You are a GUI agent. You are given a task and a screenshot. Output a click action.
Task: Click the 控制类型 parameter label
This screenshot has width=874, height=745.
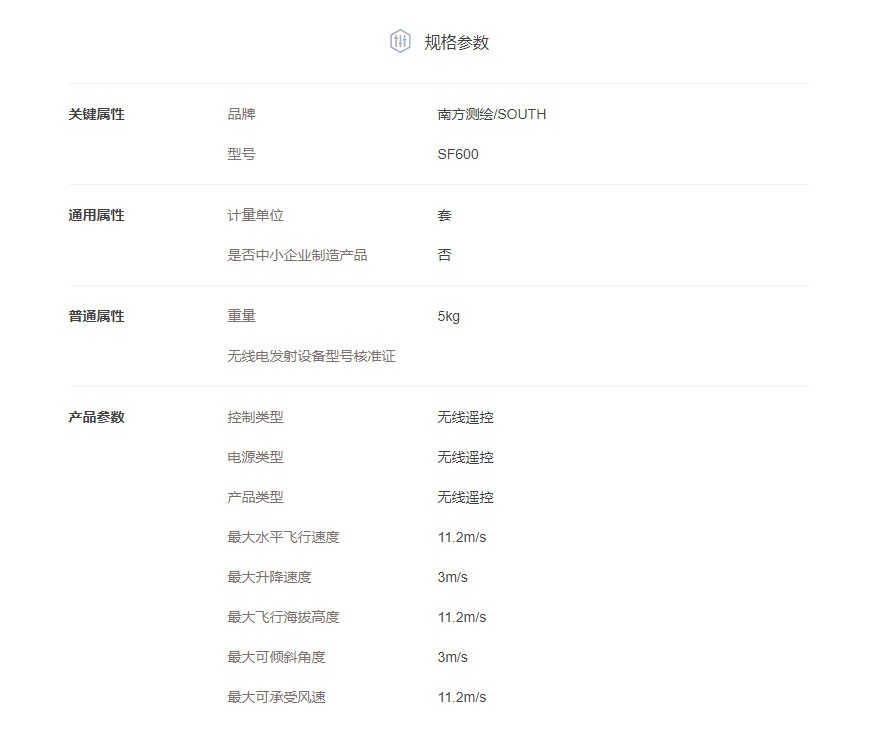(255, 417)
